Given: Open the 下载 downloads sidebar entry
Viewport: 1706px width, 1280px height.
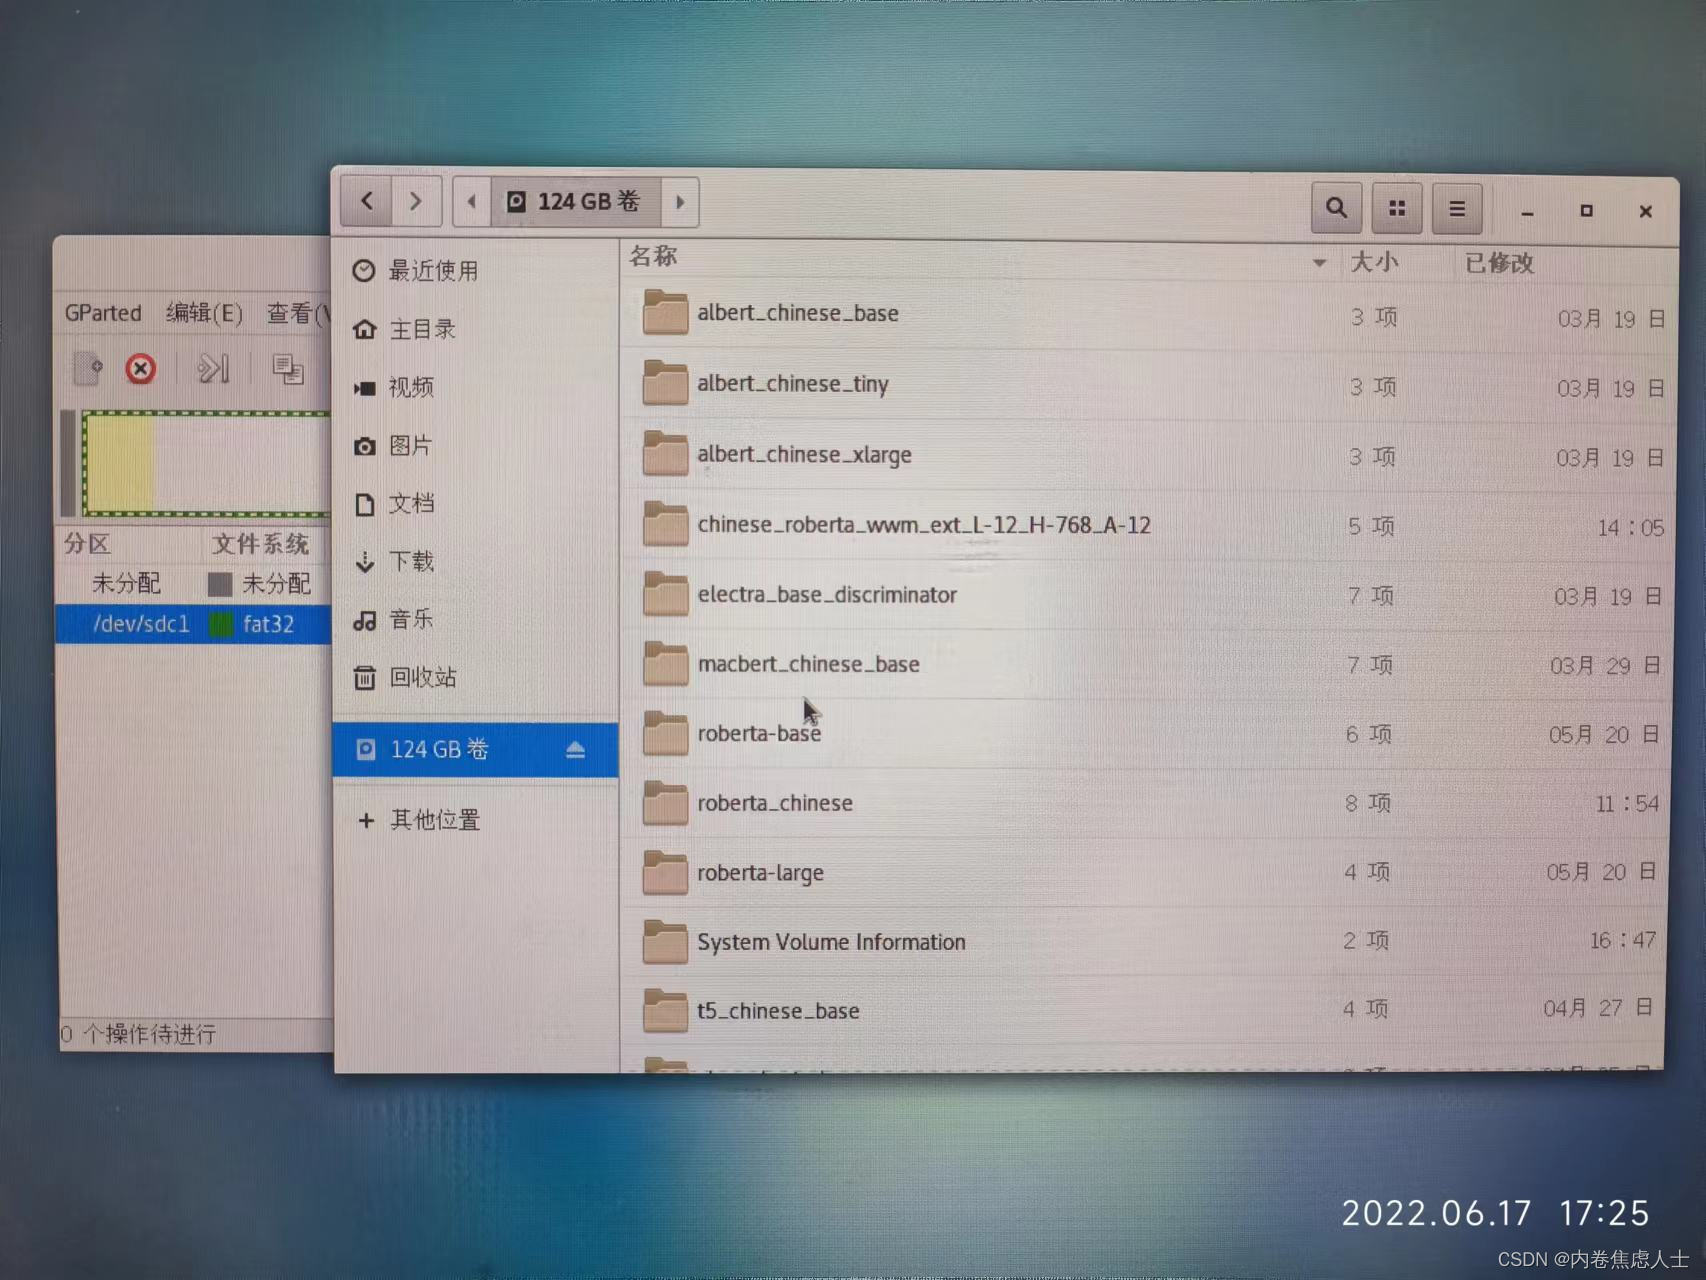Looking at the screenshot, I should click(x=410, y=561).
